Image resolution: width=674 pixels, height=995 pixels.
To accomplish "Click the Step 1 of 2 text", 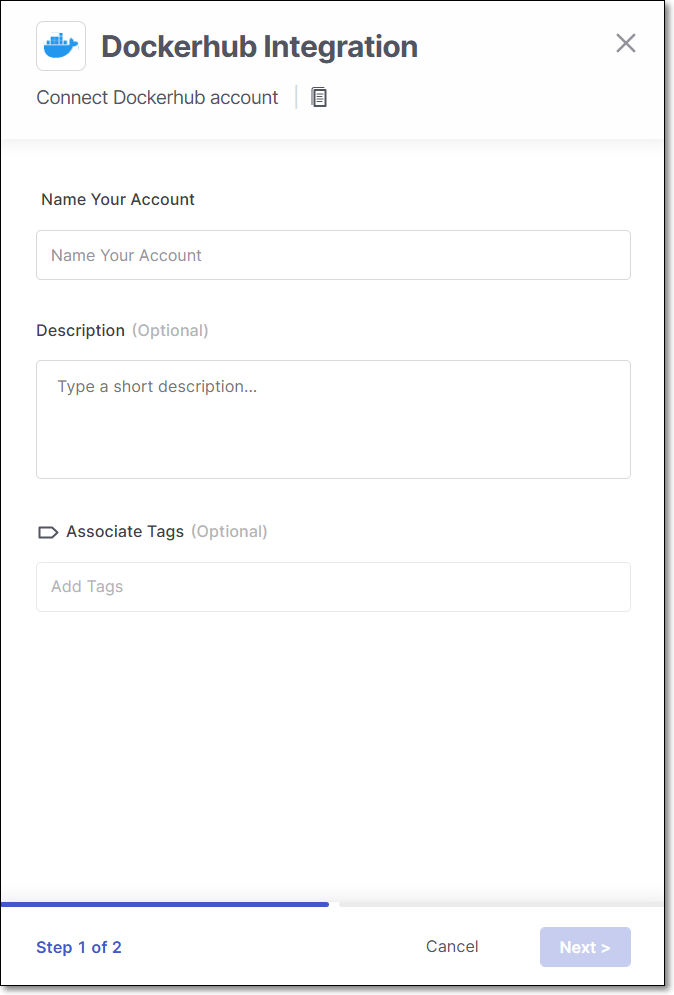I will coord(79,947).
